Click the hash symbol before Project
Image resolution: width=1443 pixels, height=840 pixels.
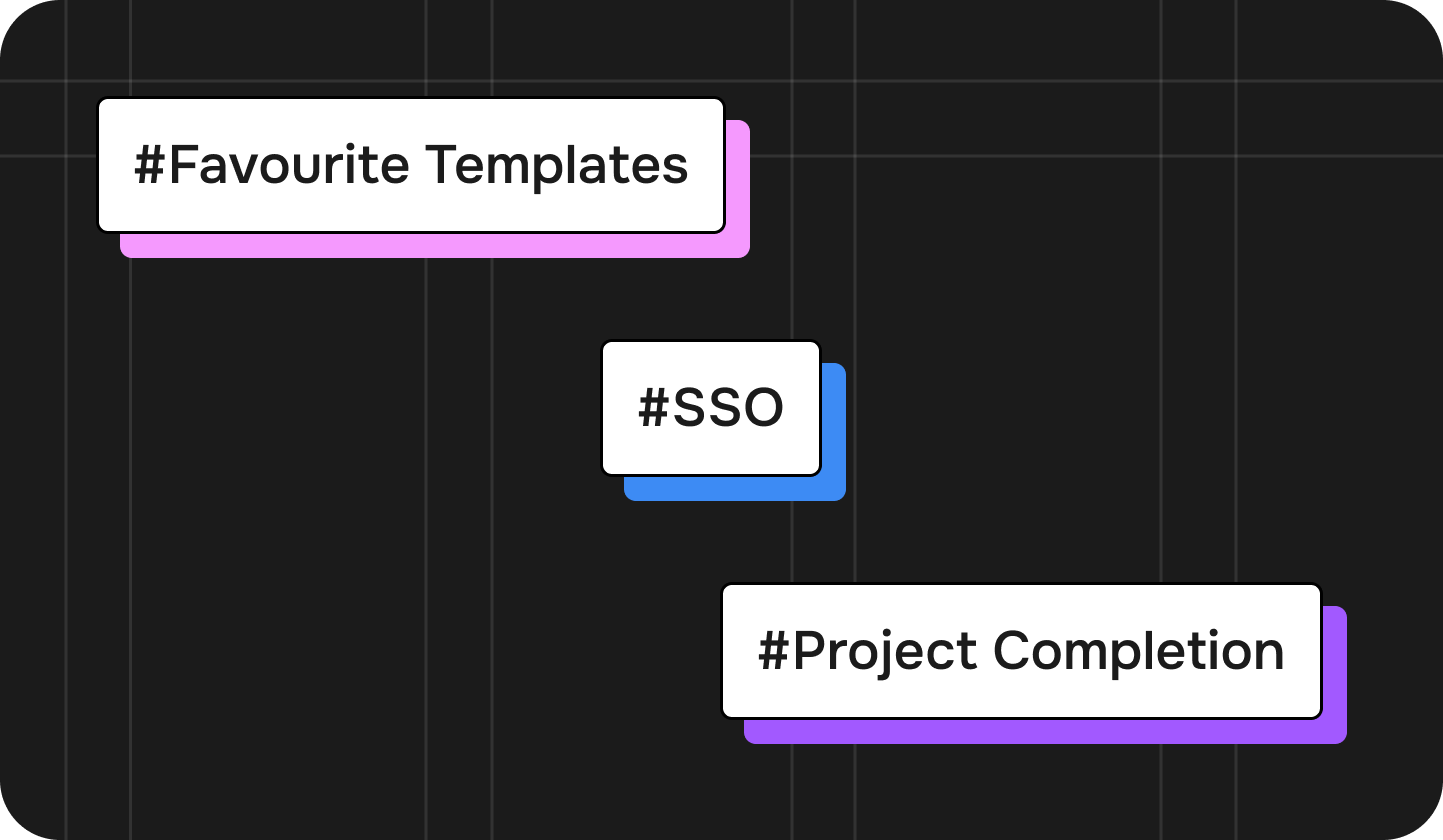pyautogui.click(x=774, y=652)
